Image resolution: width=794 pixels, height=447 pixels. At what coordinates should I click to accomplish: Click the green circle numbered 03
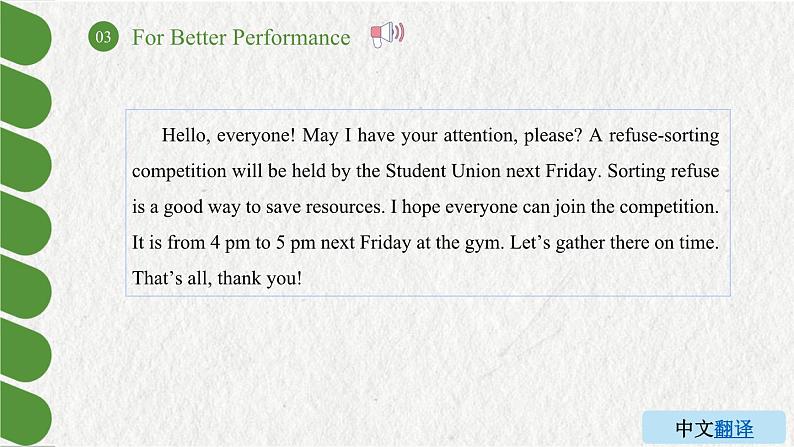(x=103, y=36)
